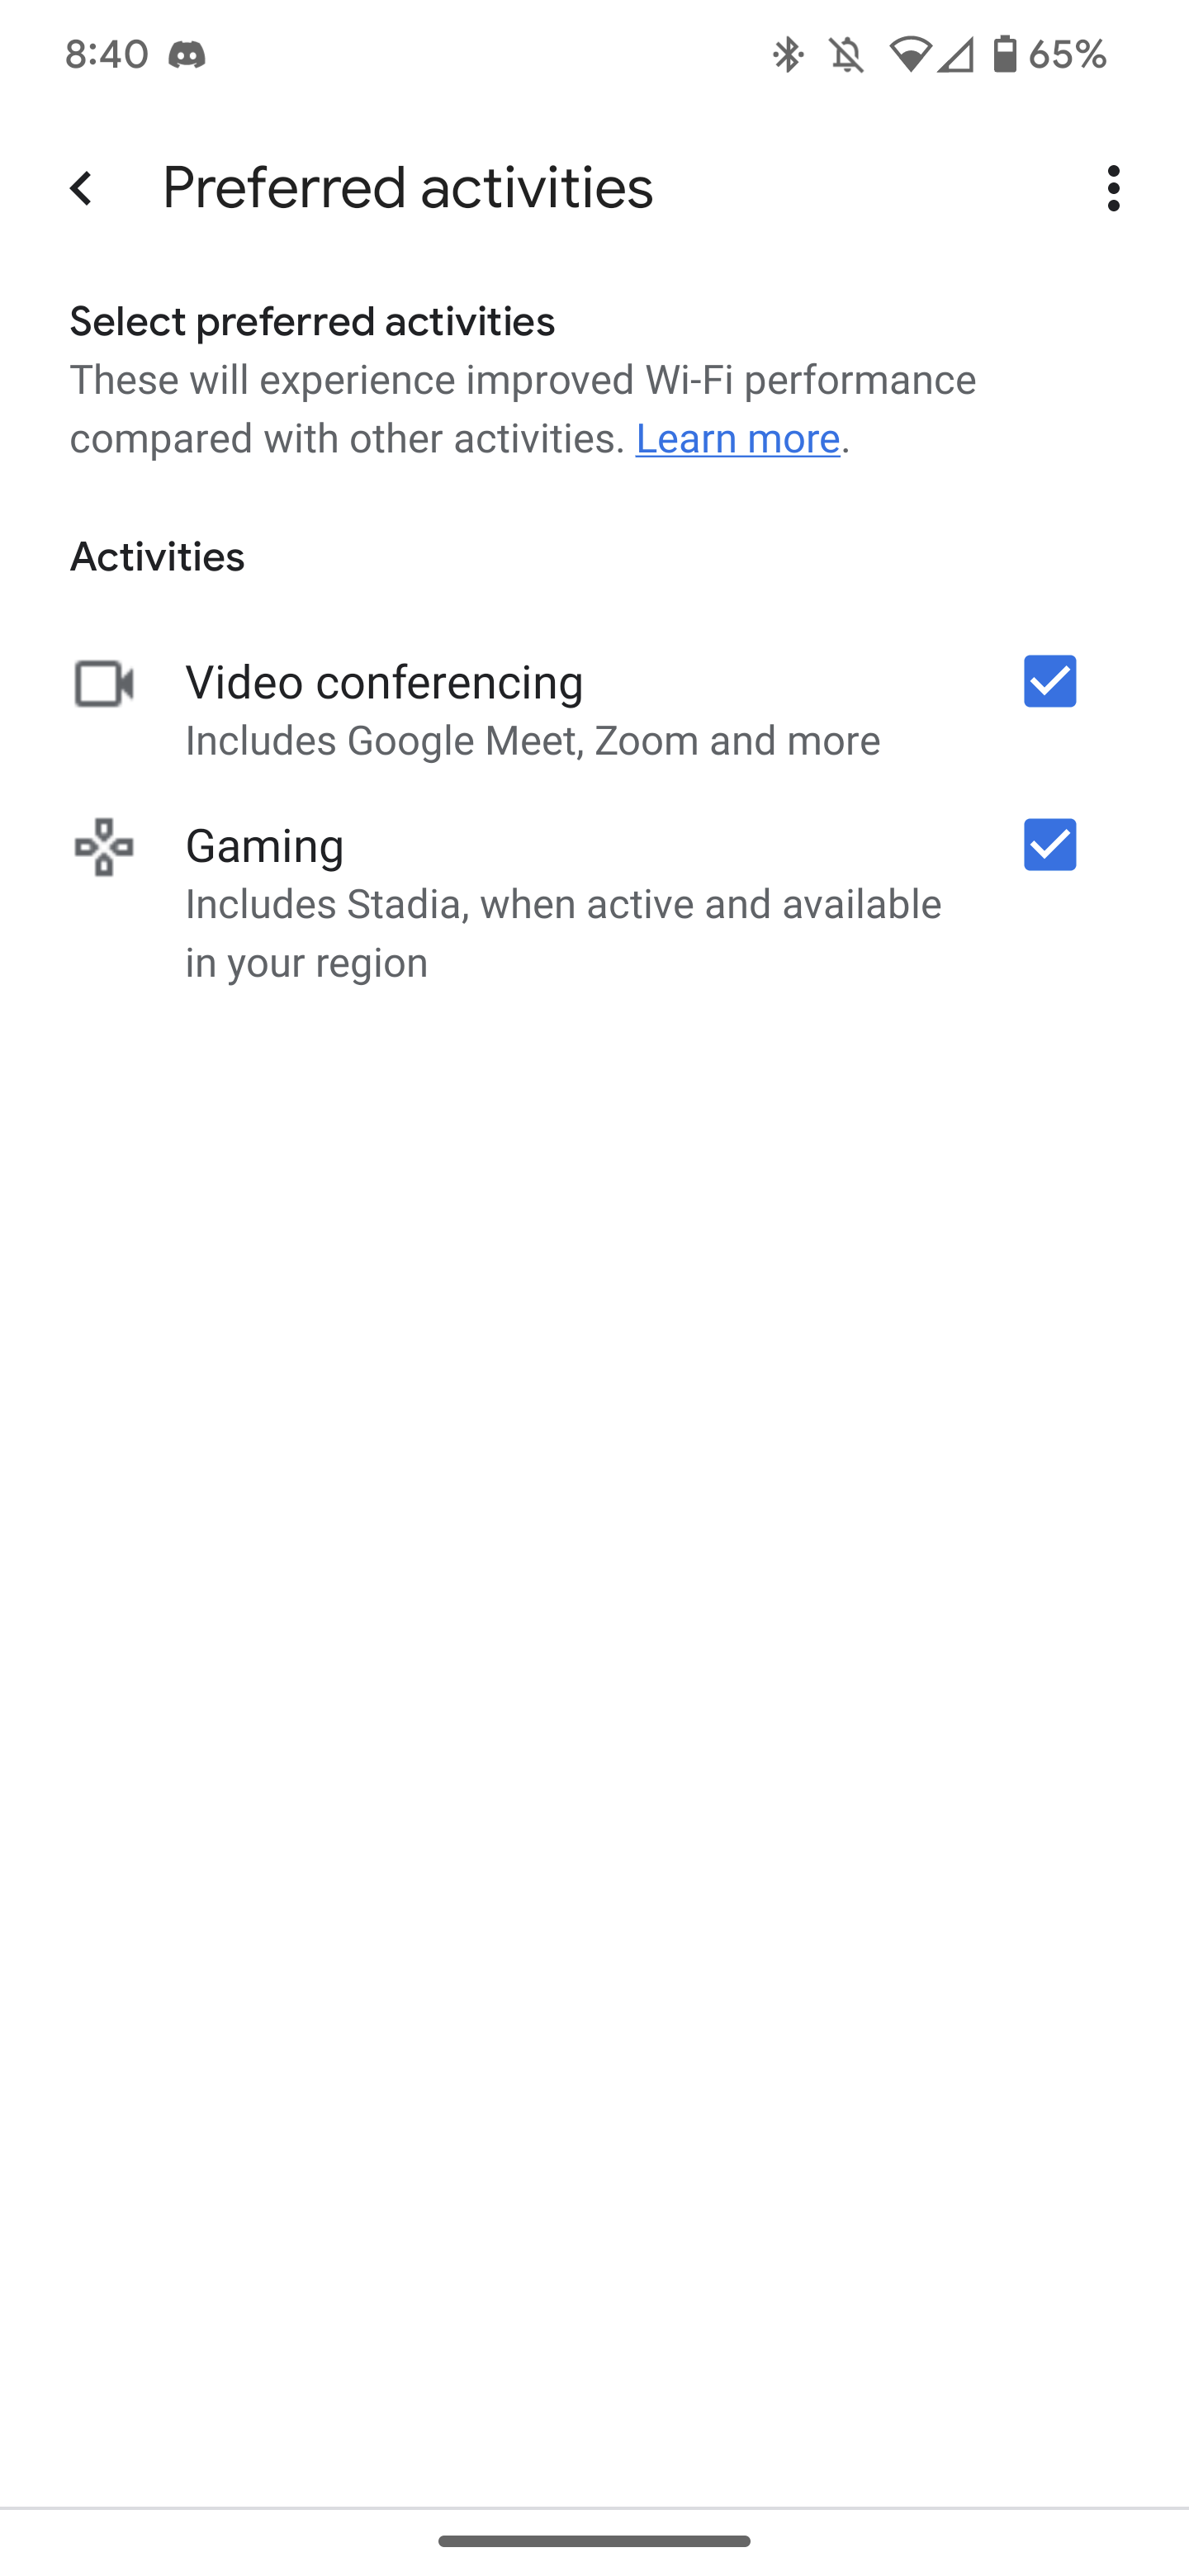Tap the Bluetooth status icon
Image resolution: width=1189 pixels, height=2576 pixels.
tap(787, 54)
